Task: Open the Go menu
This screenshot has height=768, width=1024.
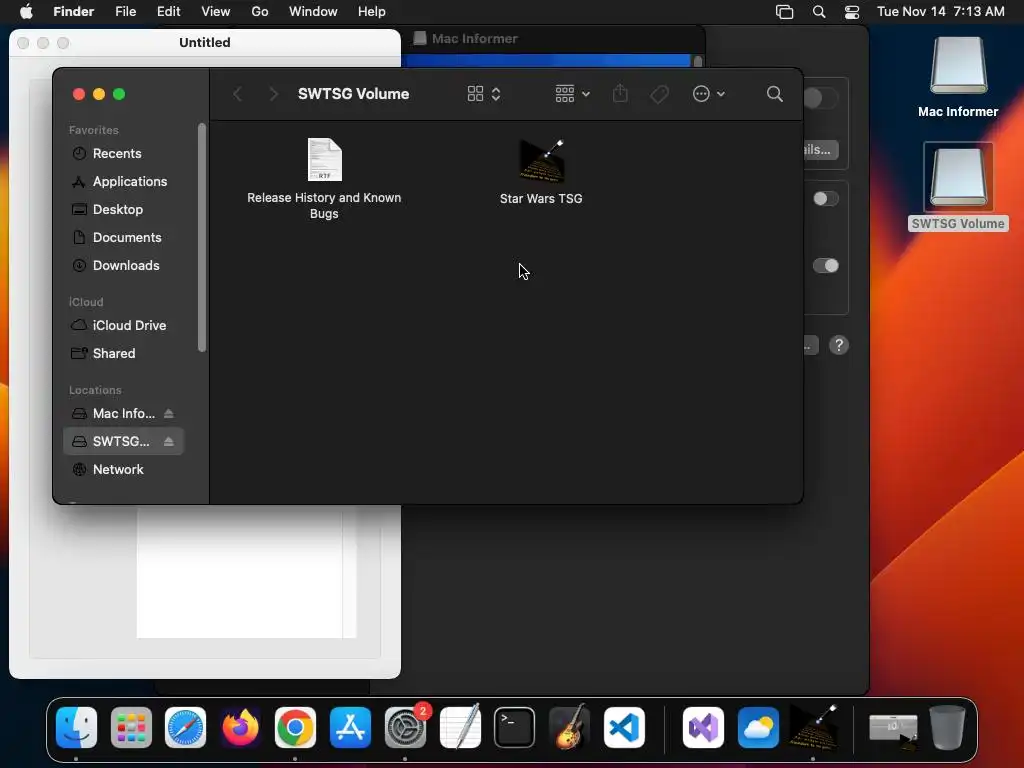Action: pos(260,12)
